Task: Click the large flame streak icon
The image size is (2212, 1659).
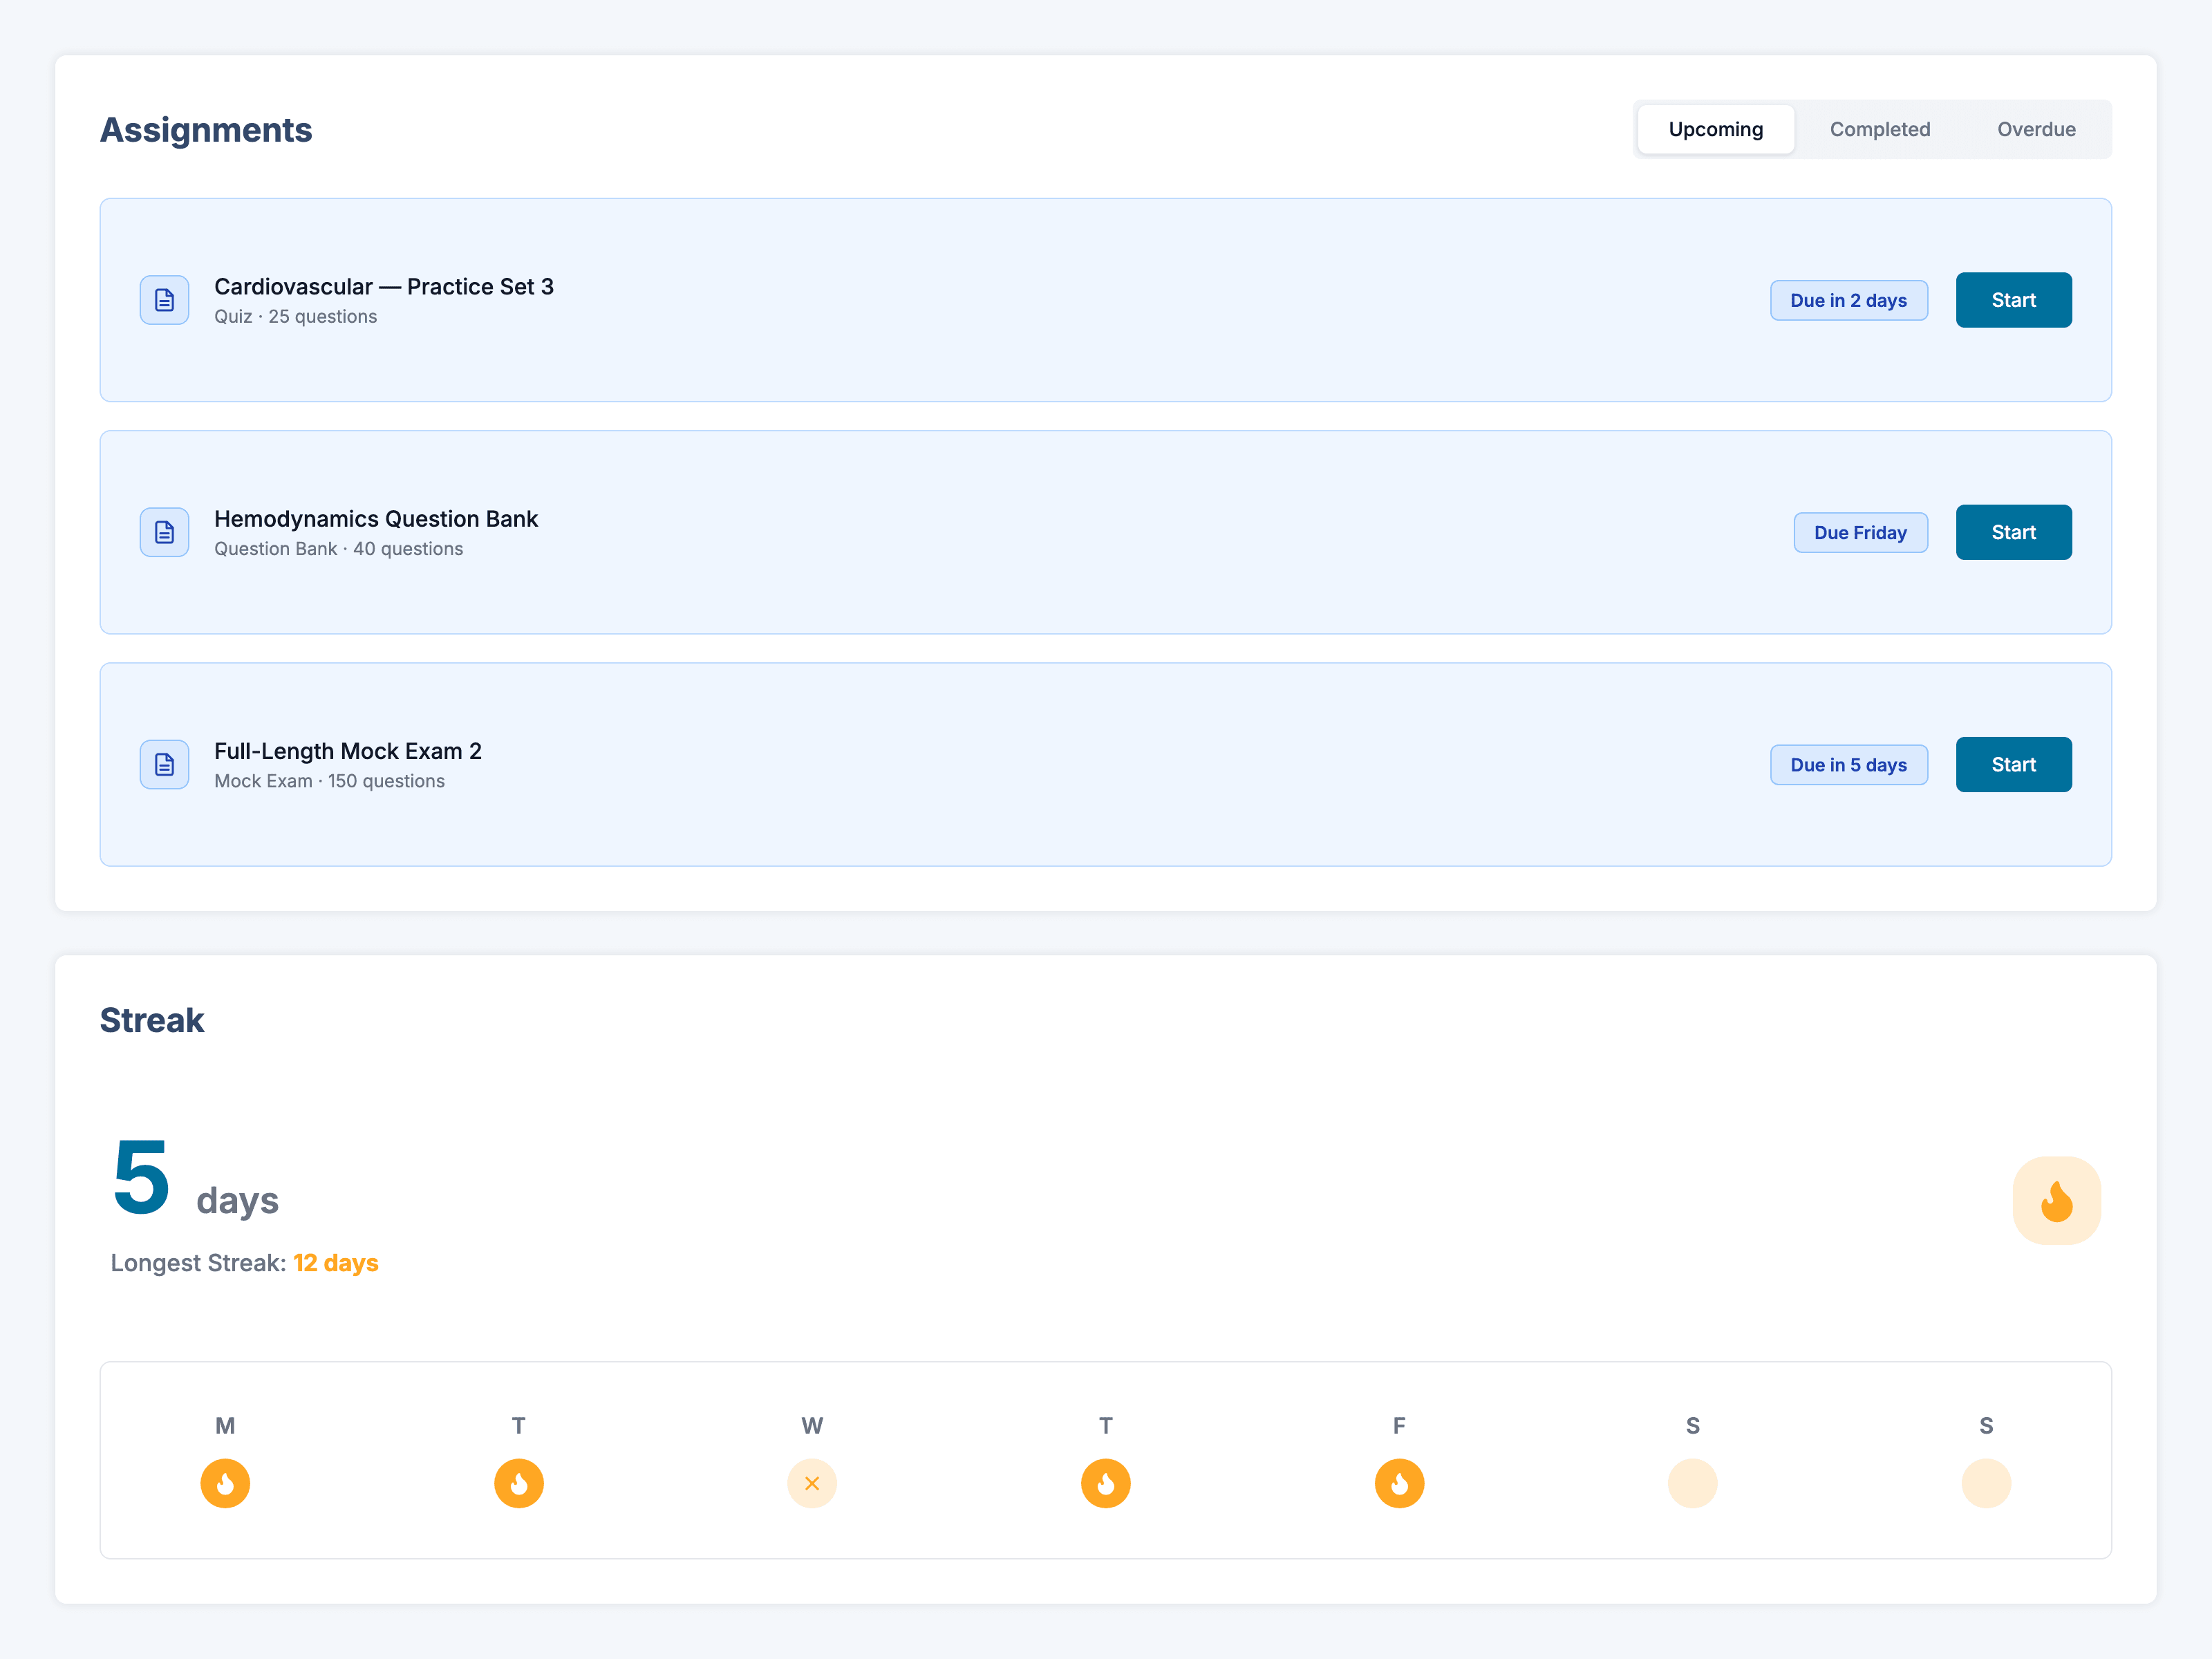Action: [2056, 1200]
